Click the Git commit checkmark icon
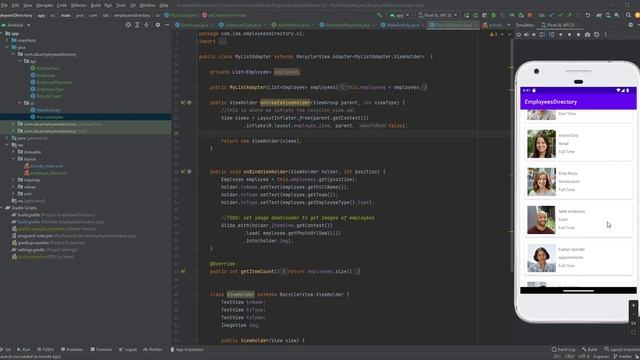 pyautogui.click(x=560, y=15)
